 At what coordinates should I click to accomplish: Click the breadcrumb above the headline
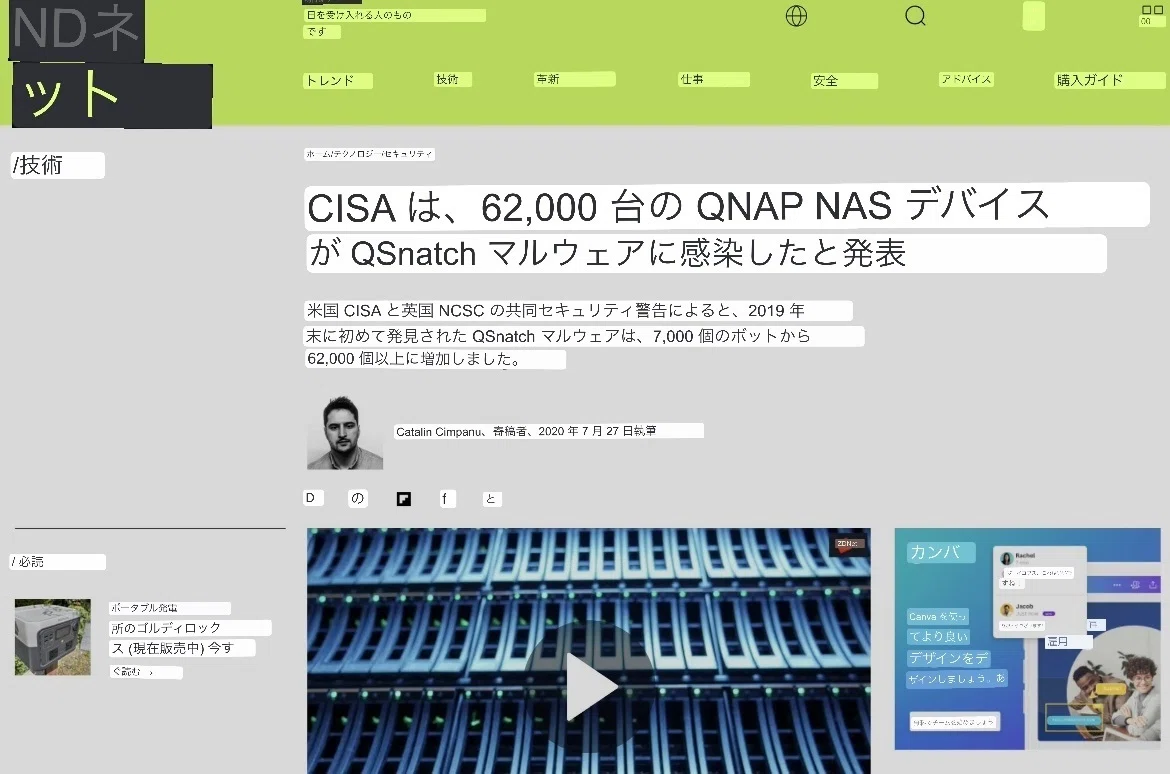coord(369,154)
